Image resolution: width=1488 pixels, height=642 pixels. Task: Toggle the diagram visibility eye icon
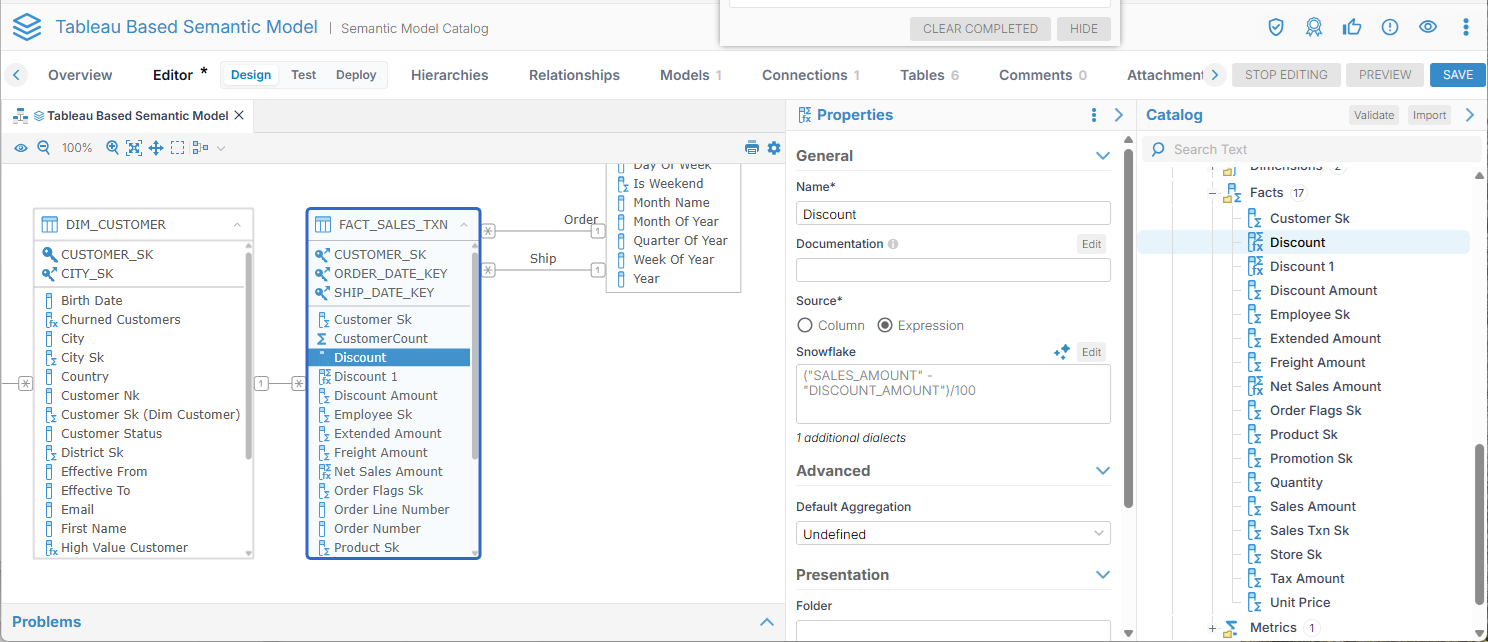(21, 148)
